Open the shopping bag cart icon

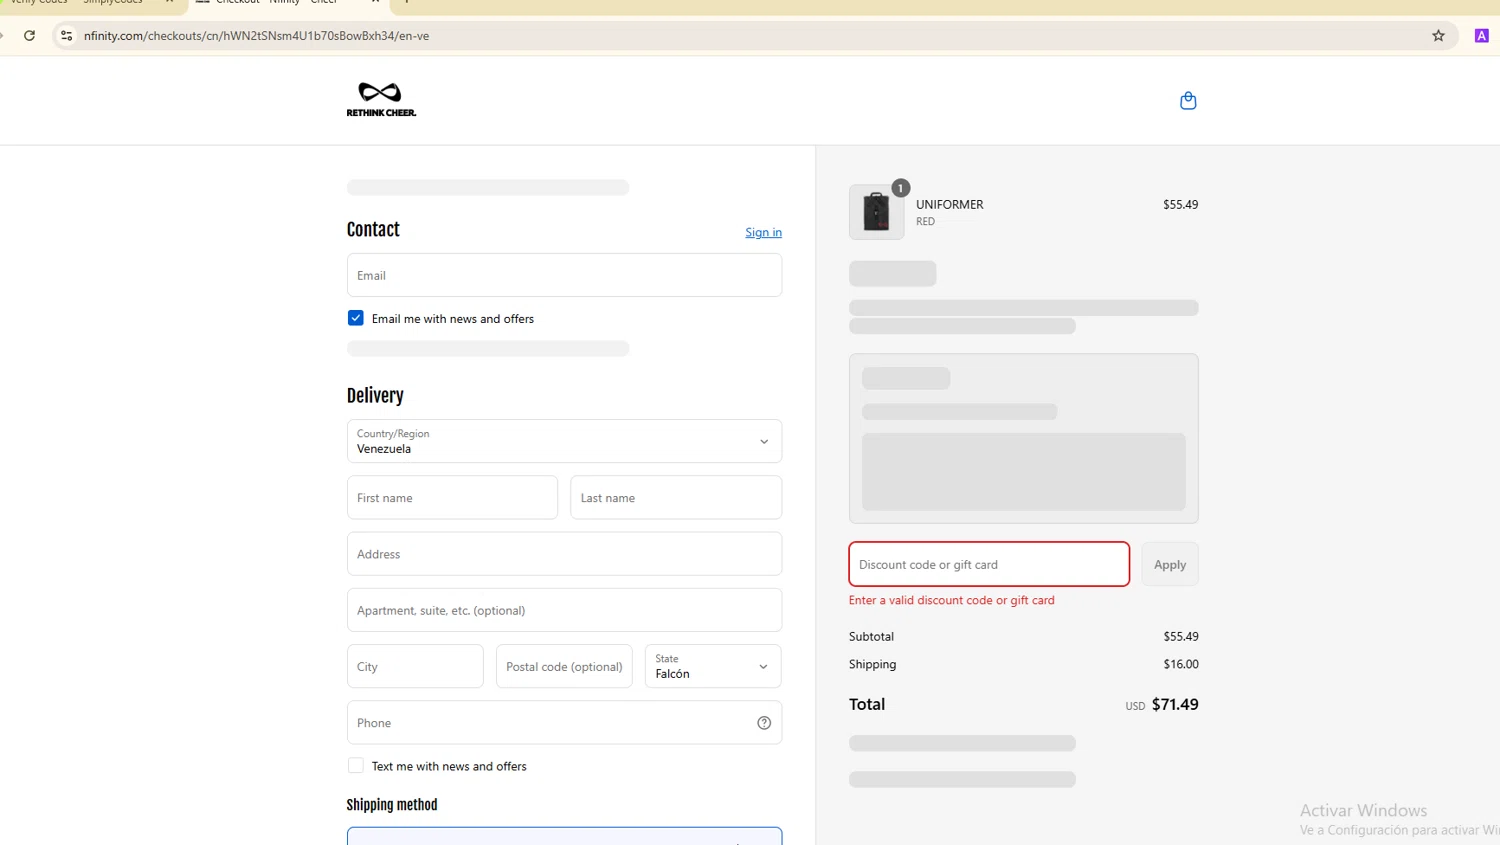[1188, 100]
